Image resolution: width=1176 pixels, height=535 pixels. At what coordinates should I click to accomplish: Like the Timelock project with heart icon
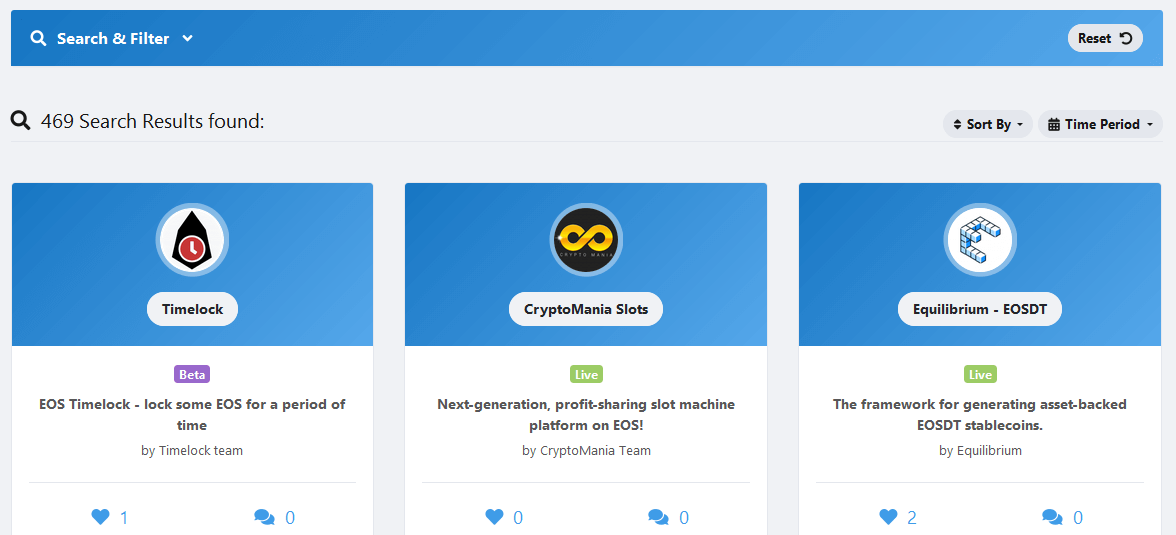point(100,517)
